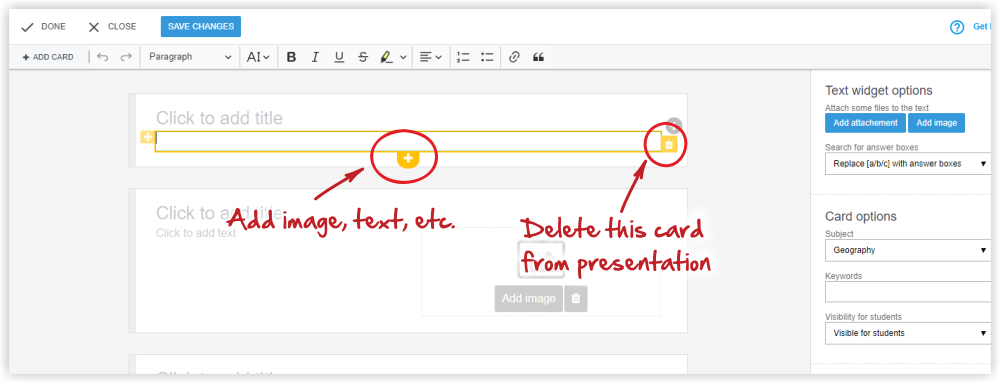Click the yellow move handle of text widget
1000x383 pixels.
[x=147, y=137]
